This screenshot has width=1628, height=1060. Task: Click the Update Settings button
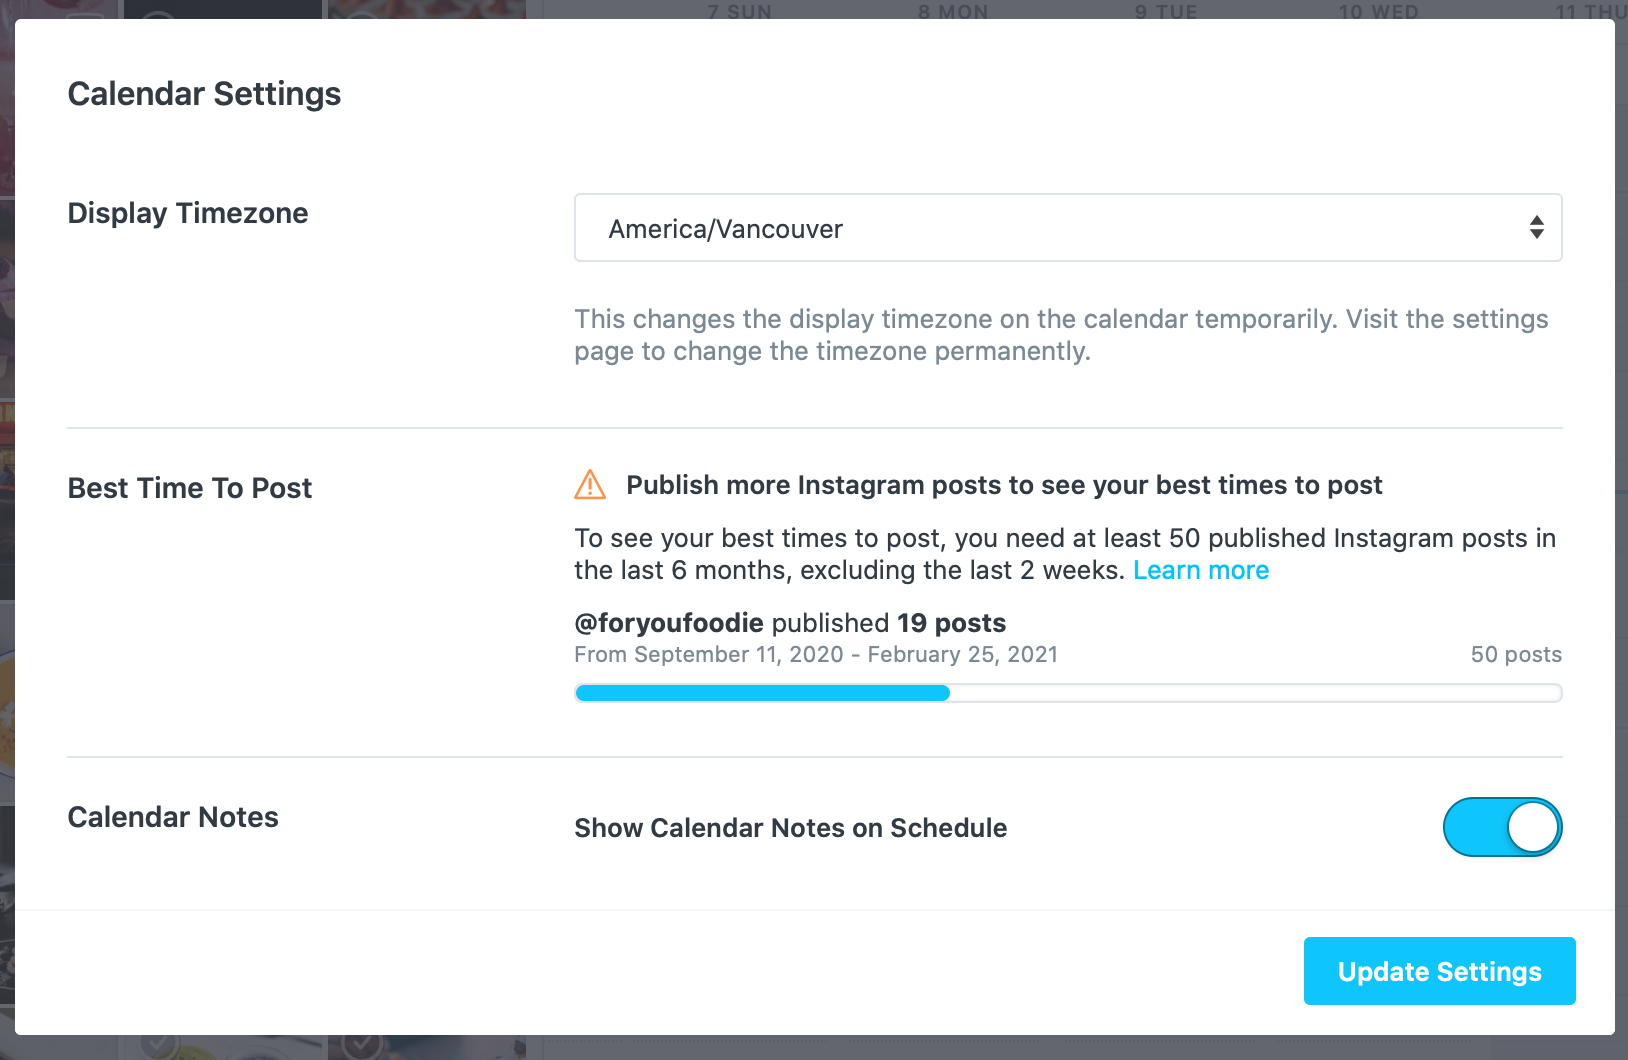point(1439,971)
